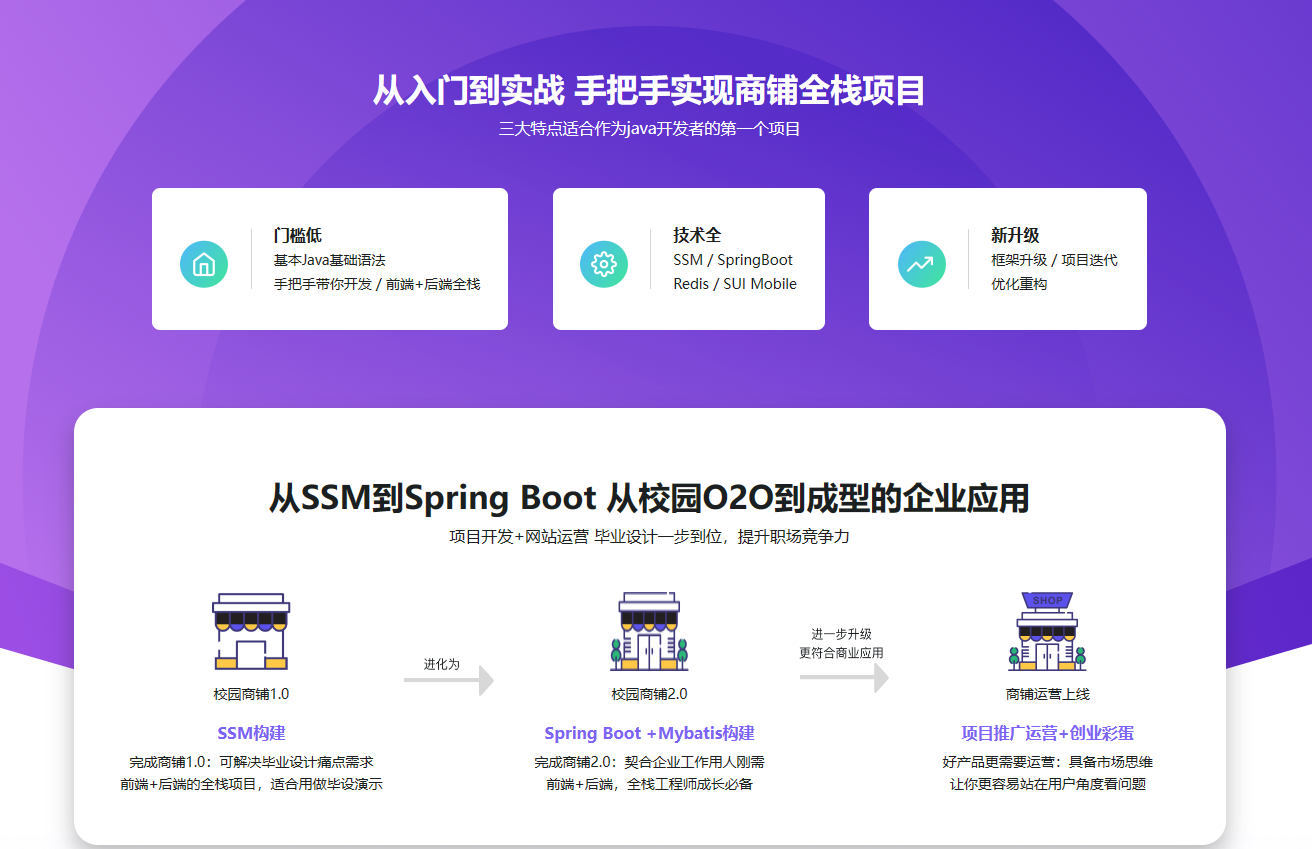
Task: Click the text 好产品更需要运营：具备市场思维
Action: (1048, 762)
